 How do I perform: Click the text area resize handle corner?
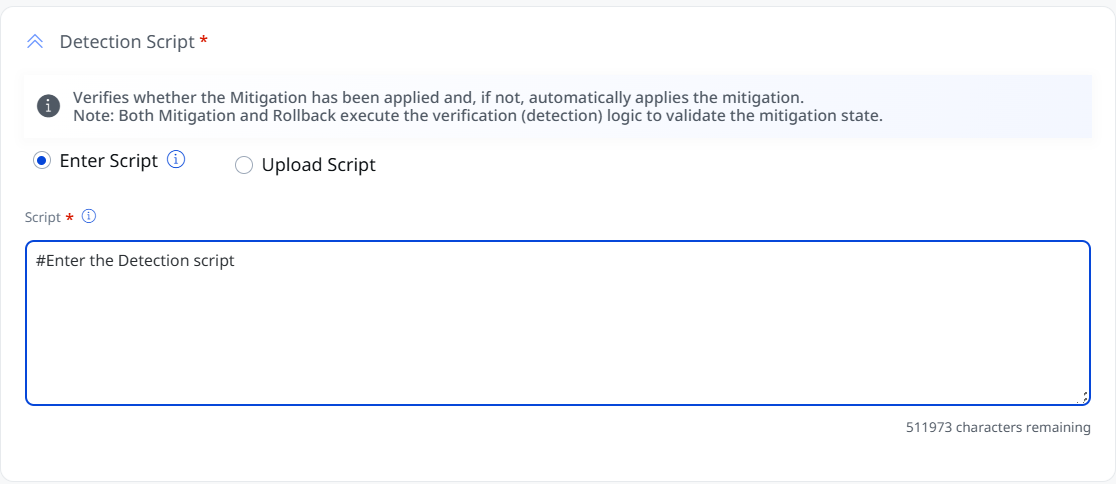[1083, 398]
